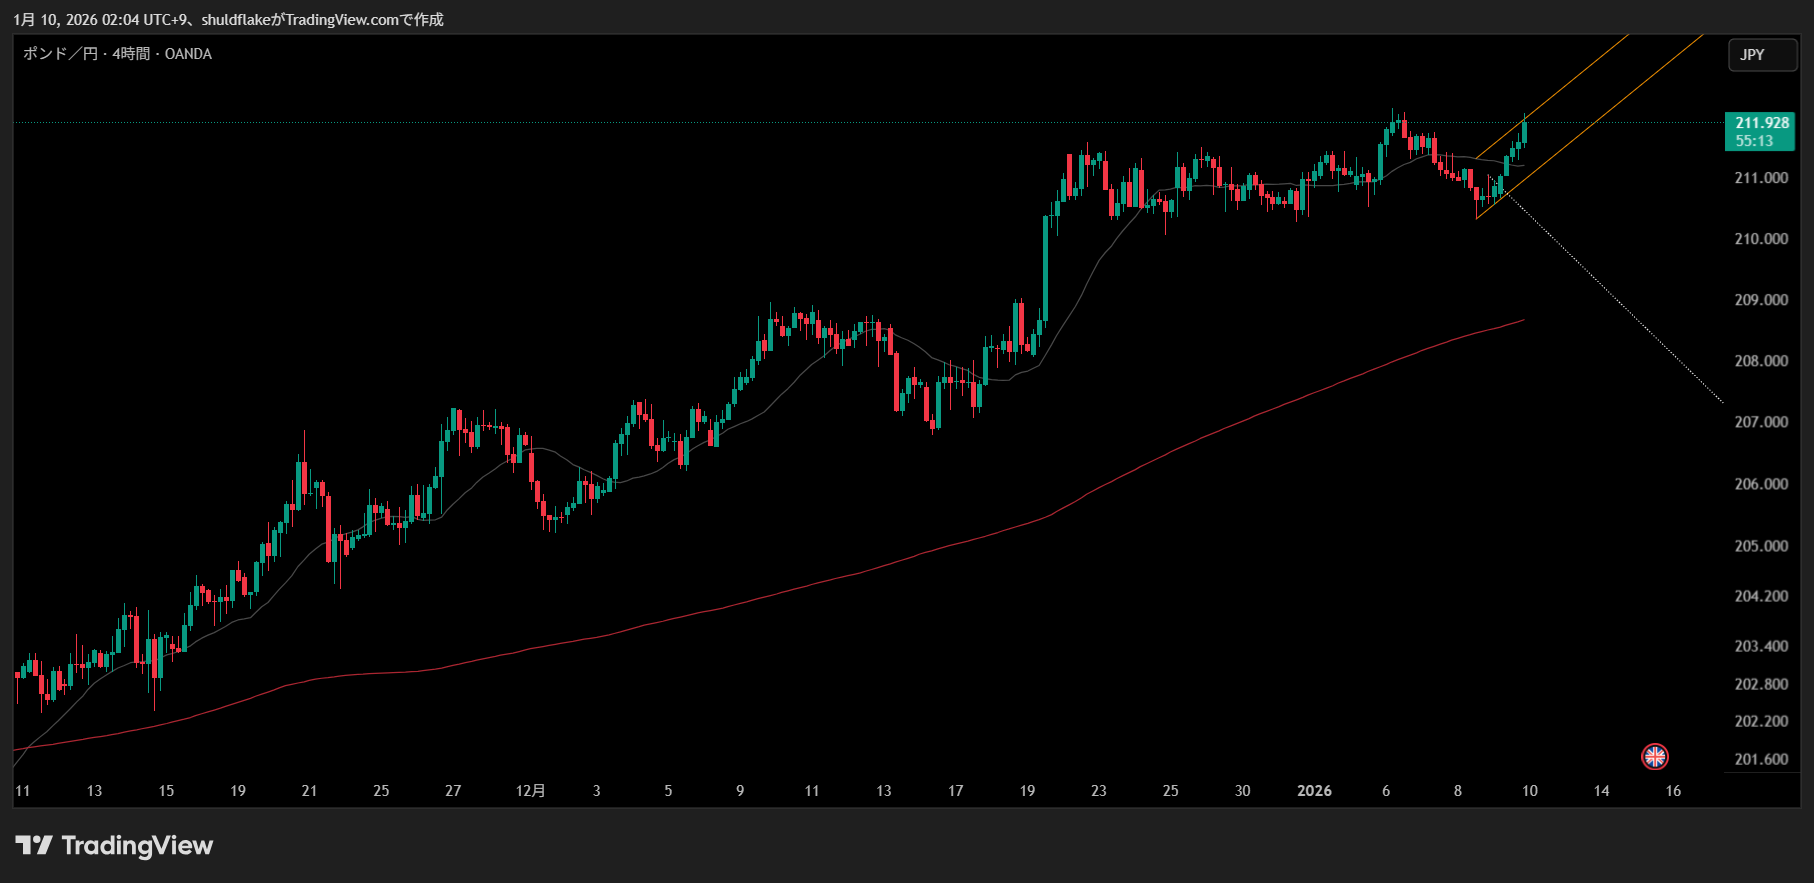
Task: Select the white dotted descending trend line
Action: pyautogui.click(x=1620, y=302)
